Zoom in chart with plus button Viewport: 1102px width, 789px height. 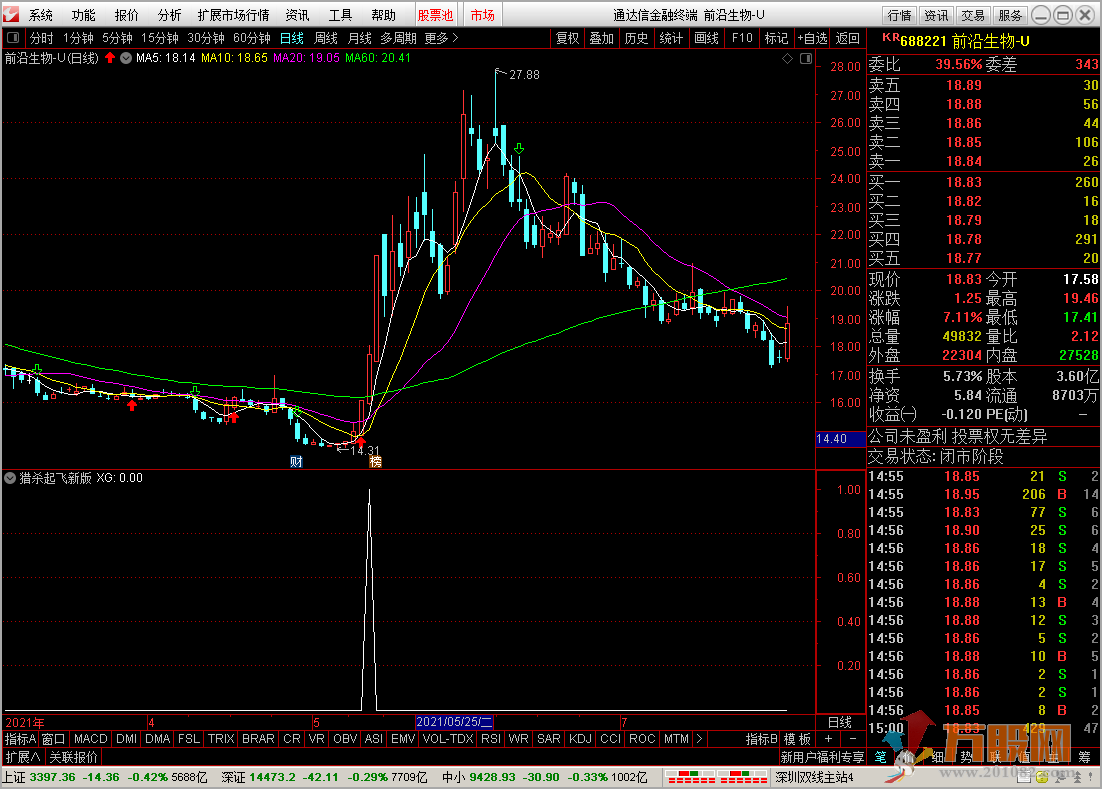click(829, 738)
